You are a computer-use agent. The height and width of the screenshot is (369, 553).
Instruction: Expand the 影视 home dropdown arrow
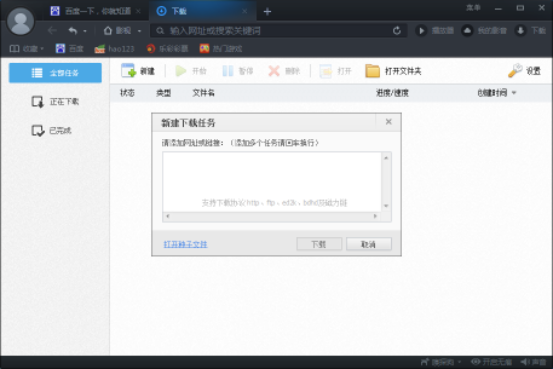point(139,31)
